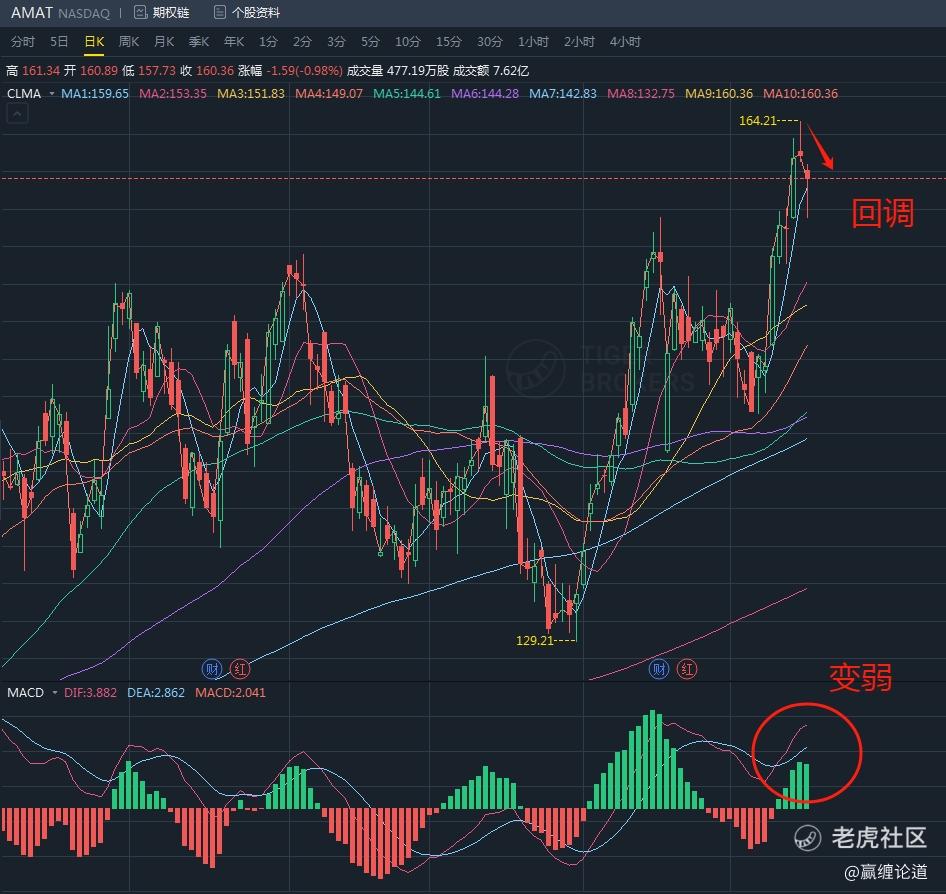Click the 成交额 7.62亿 turnover value
The image size is (946, 894).
(491, 71)
